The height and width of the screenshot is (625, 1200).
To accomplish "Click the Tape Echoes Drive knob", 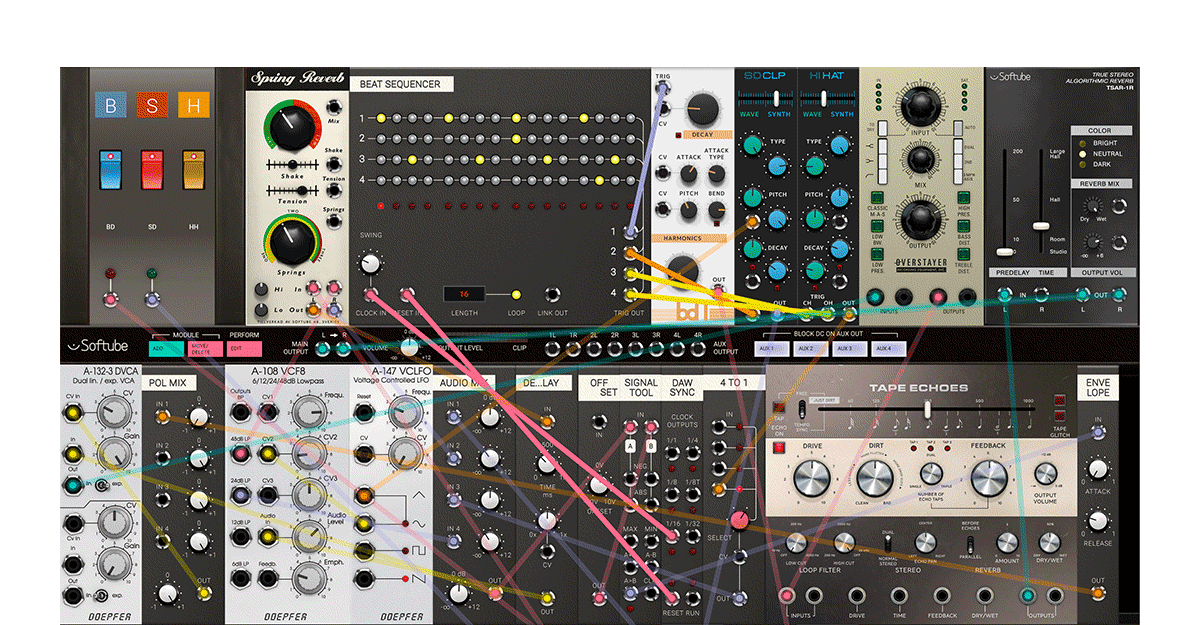I will click(808, 480).
